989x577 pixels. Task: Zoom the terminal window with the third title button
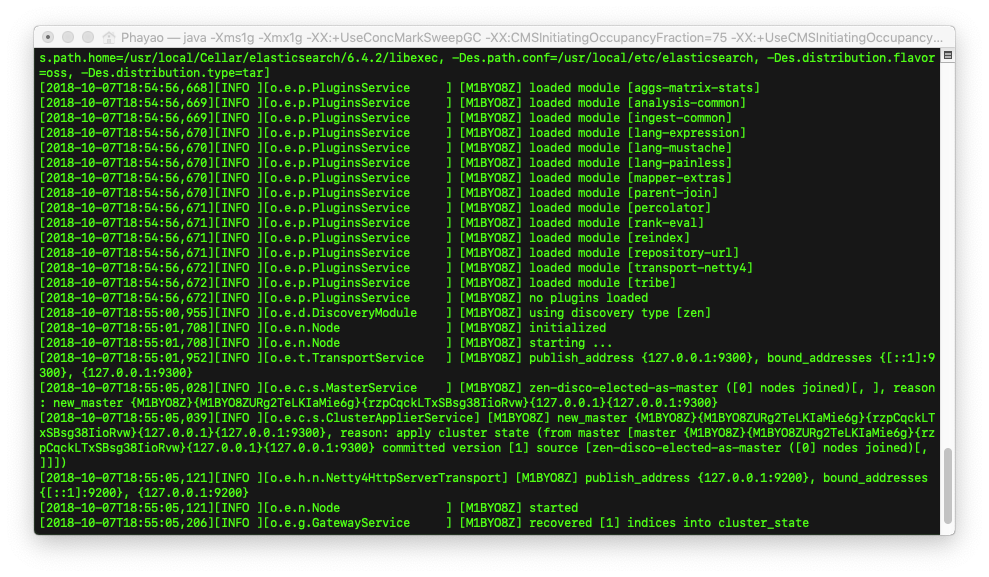click(x=88, y=37)
